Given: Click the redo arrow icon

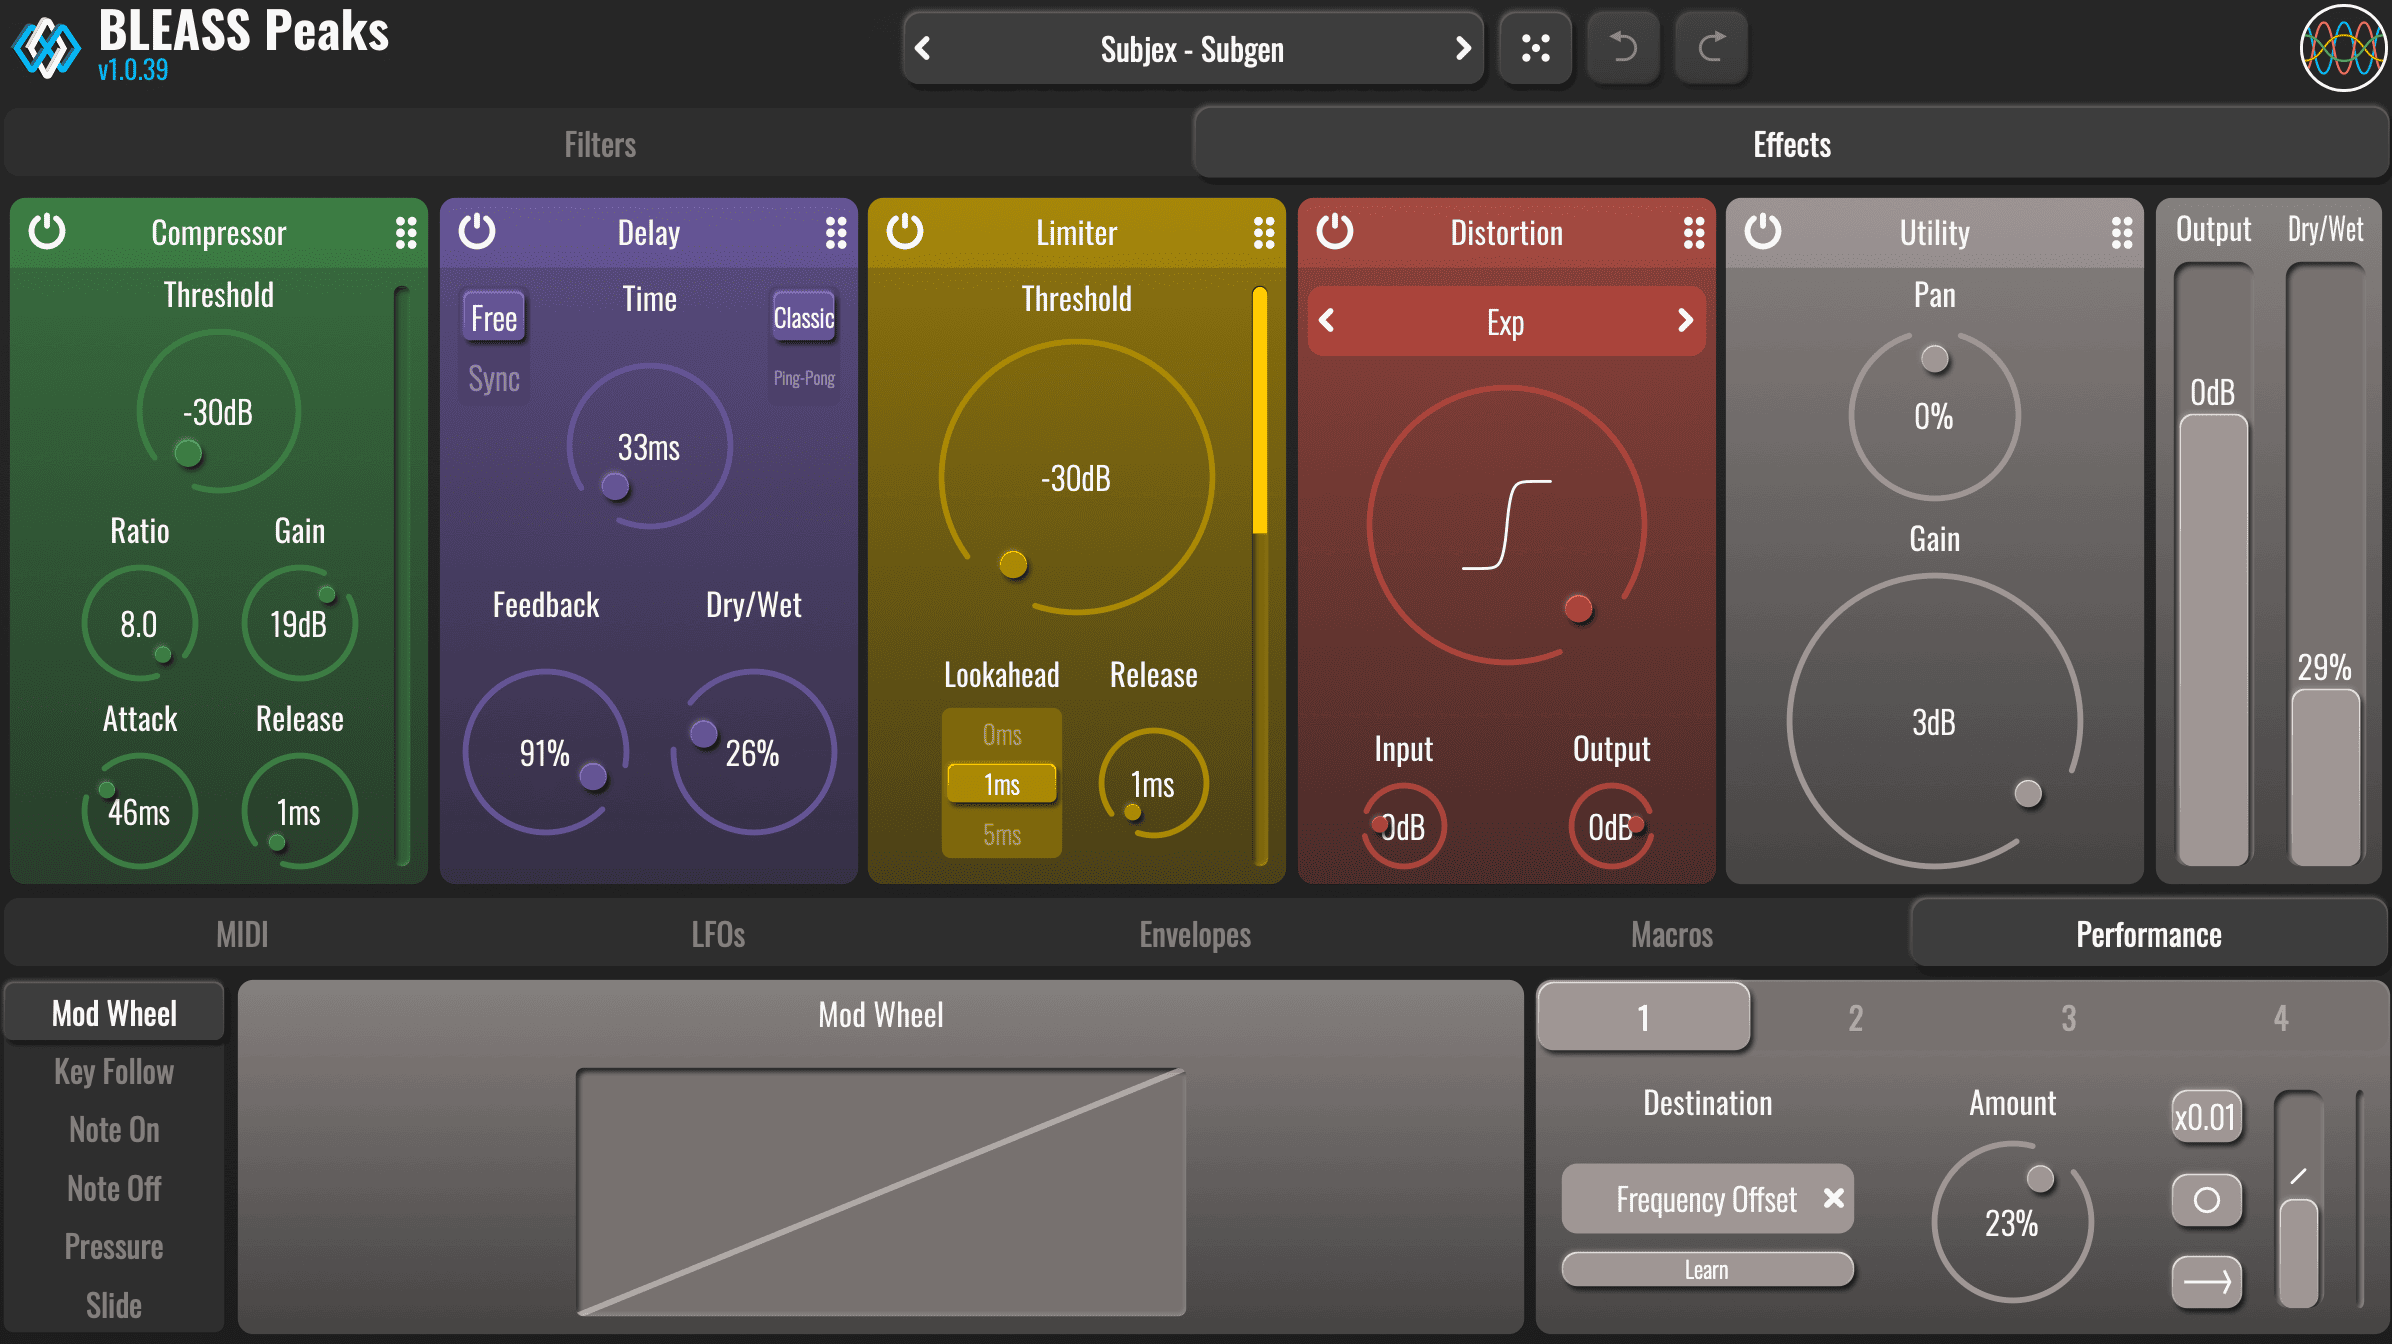Looking at the screenshot, I should point(1711,48).
